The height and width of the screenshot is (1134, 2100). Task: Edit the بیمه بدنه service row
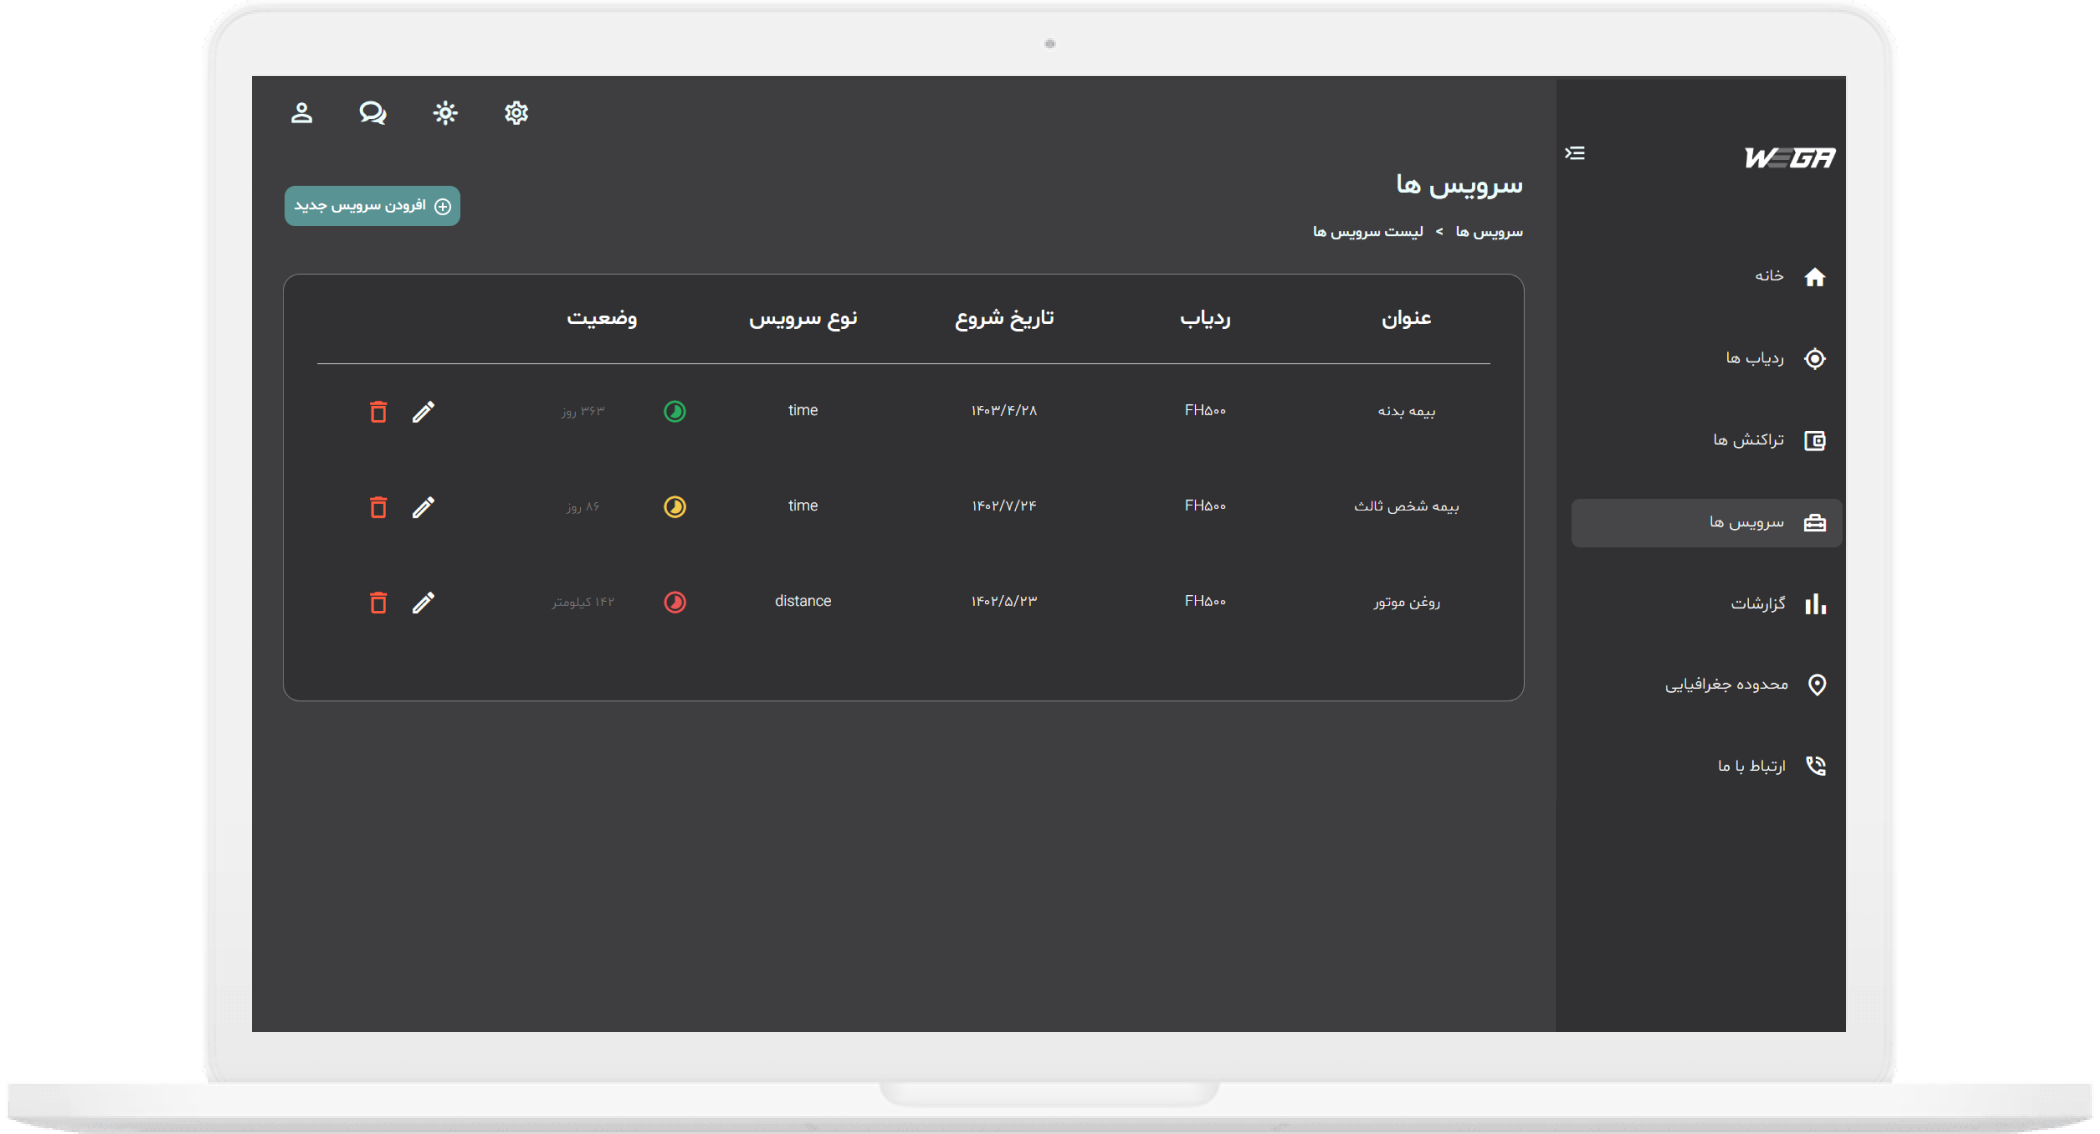[423, 412]
